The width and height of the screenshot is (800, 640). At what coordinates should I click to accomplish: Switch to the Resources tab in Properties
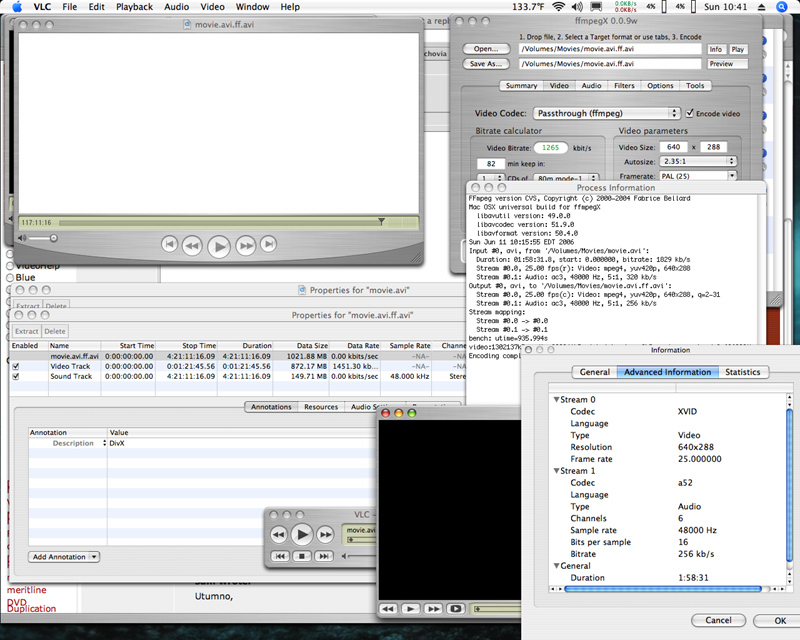321,407
